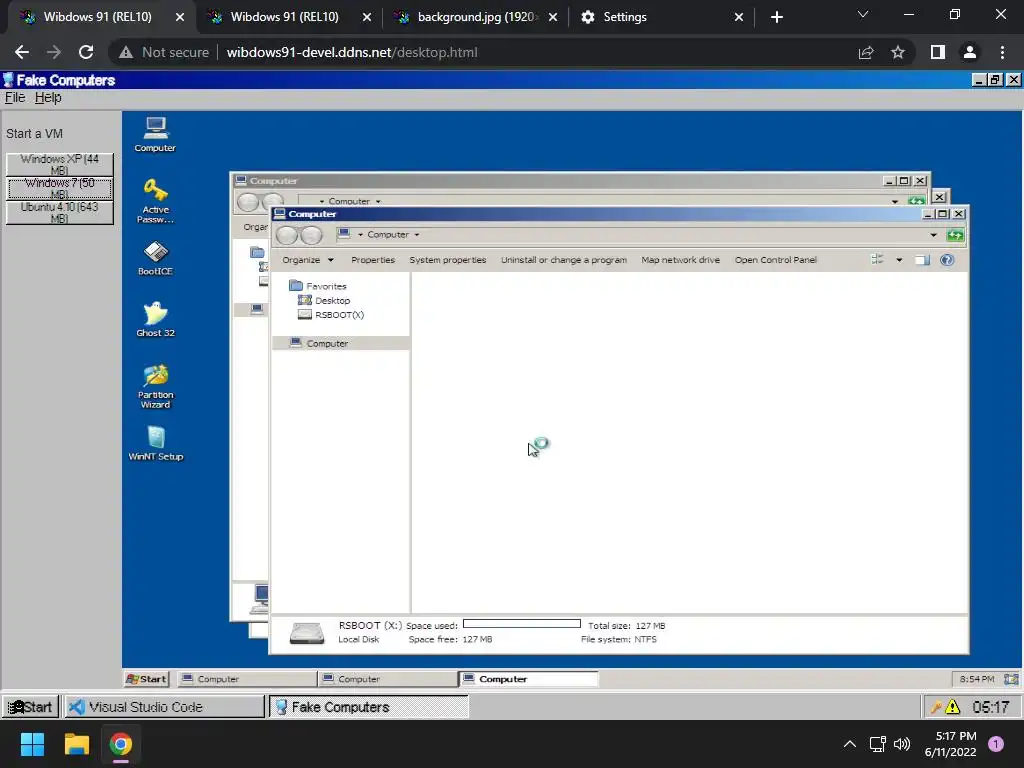Click the forward navigation button in front Computer window
Image resolution: width=1024 pixels, height=768 pixels.
click(312, 235)
